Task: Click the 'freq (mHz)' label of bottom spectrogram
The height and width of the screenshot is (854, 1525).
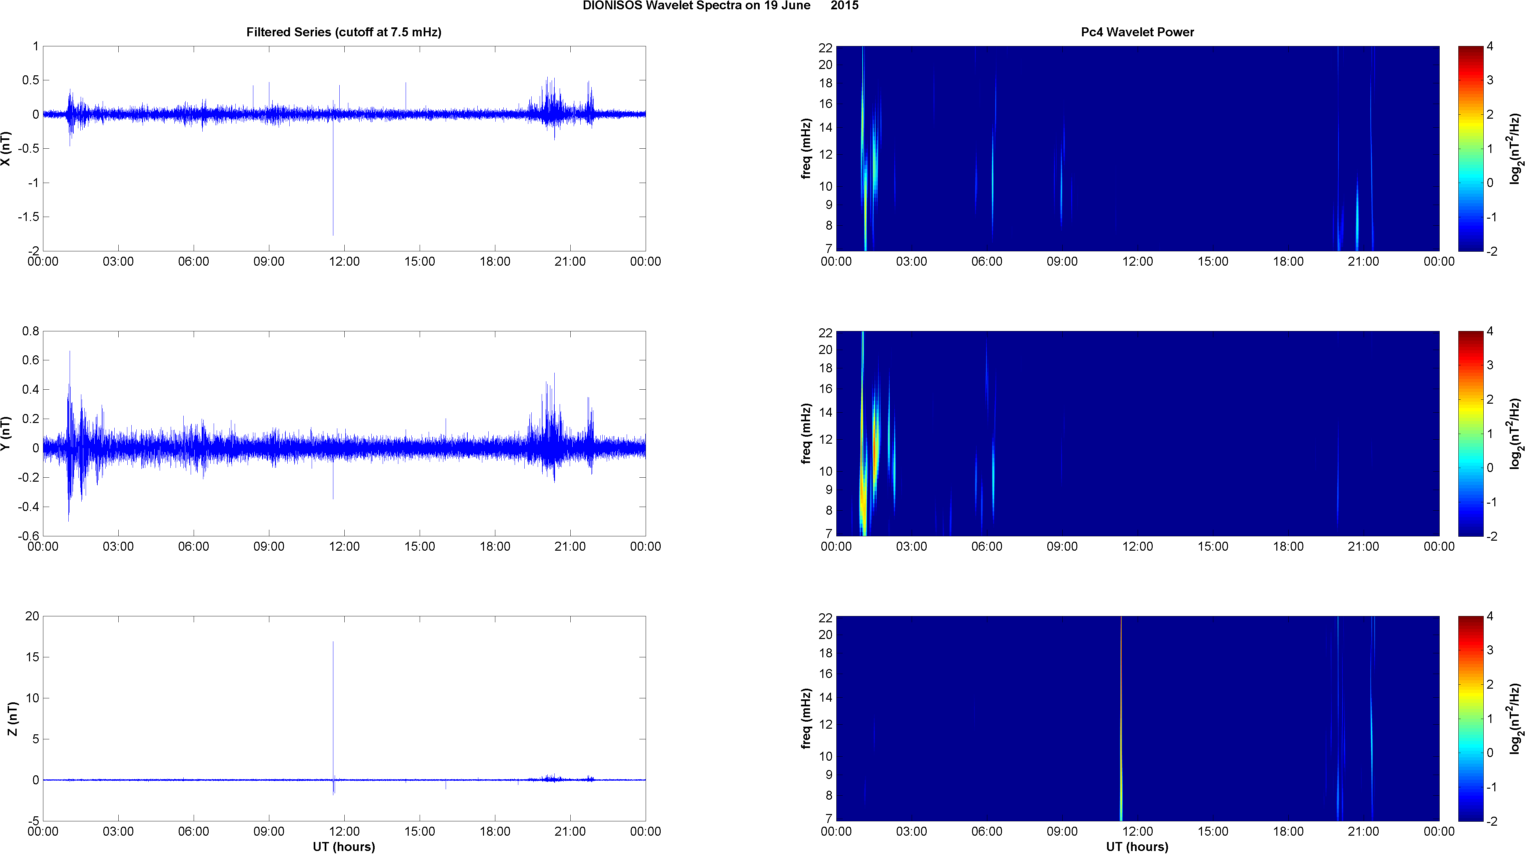Action: pos(806,718)
